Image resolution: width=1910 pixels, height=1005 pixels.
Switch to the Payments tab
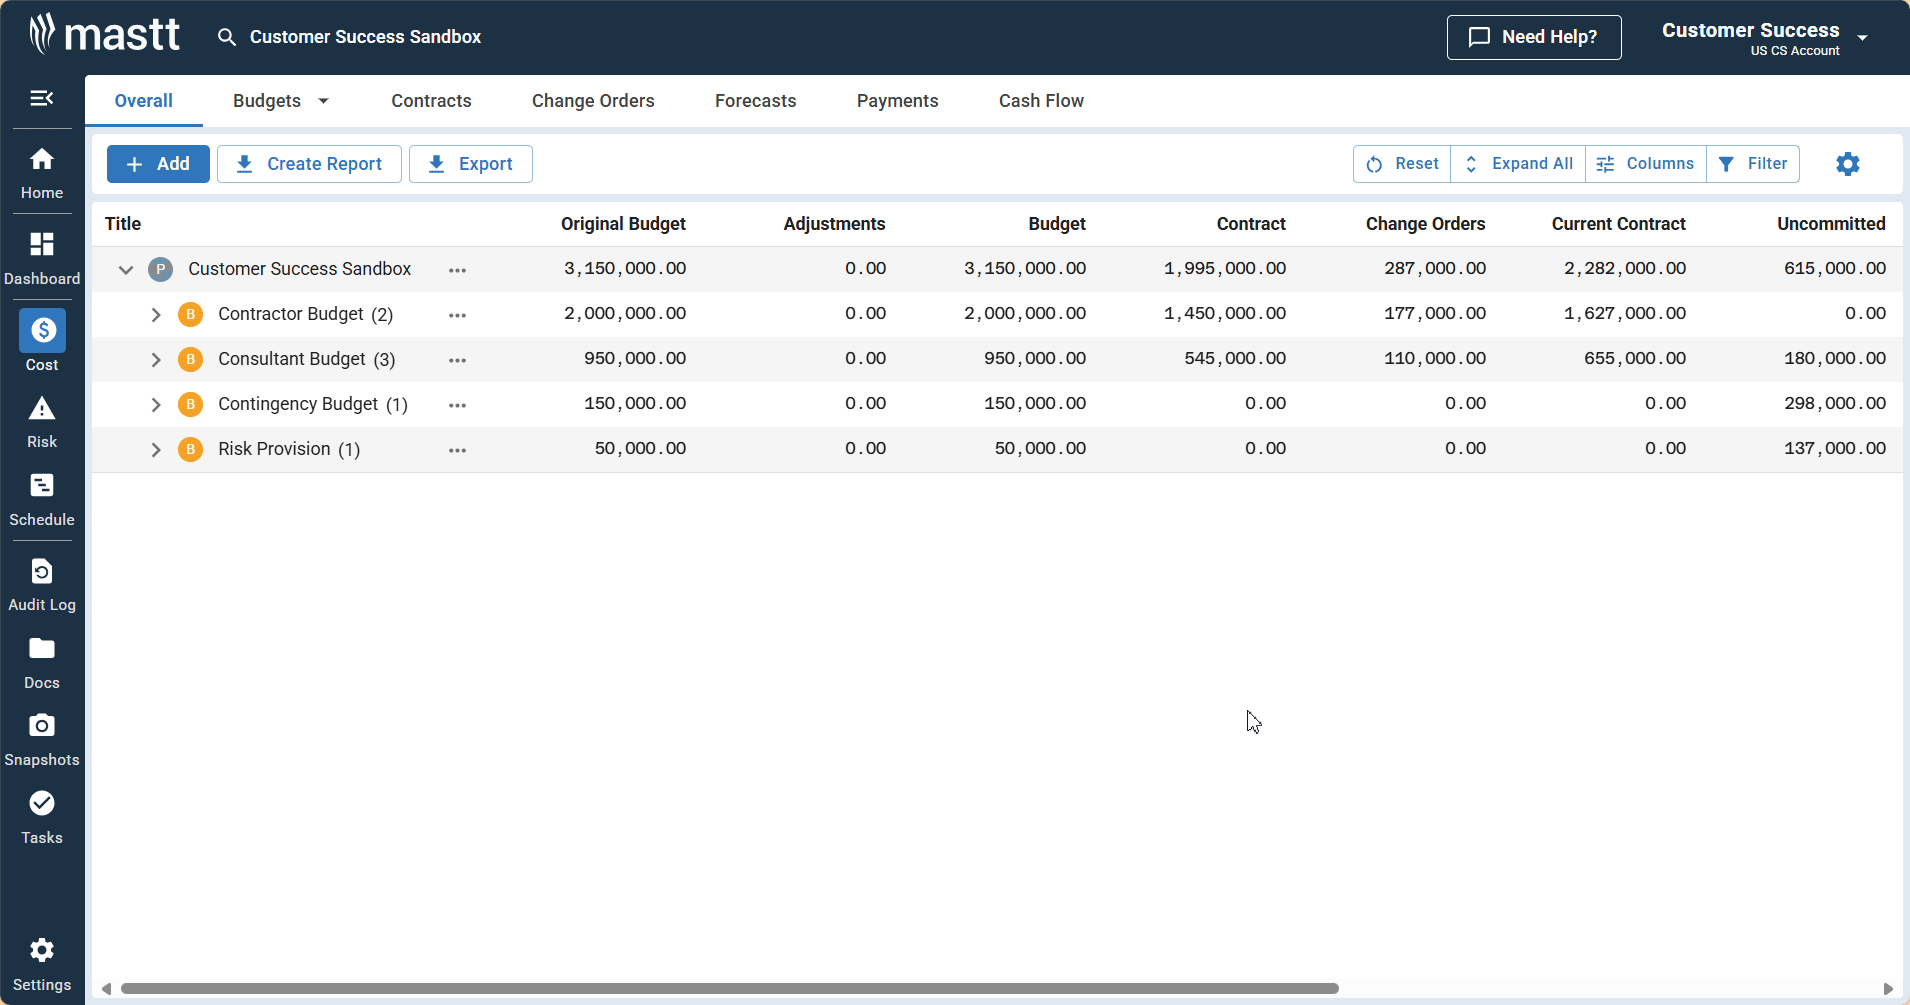898,101
